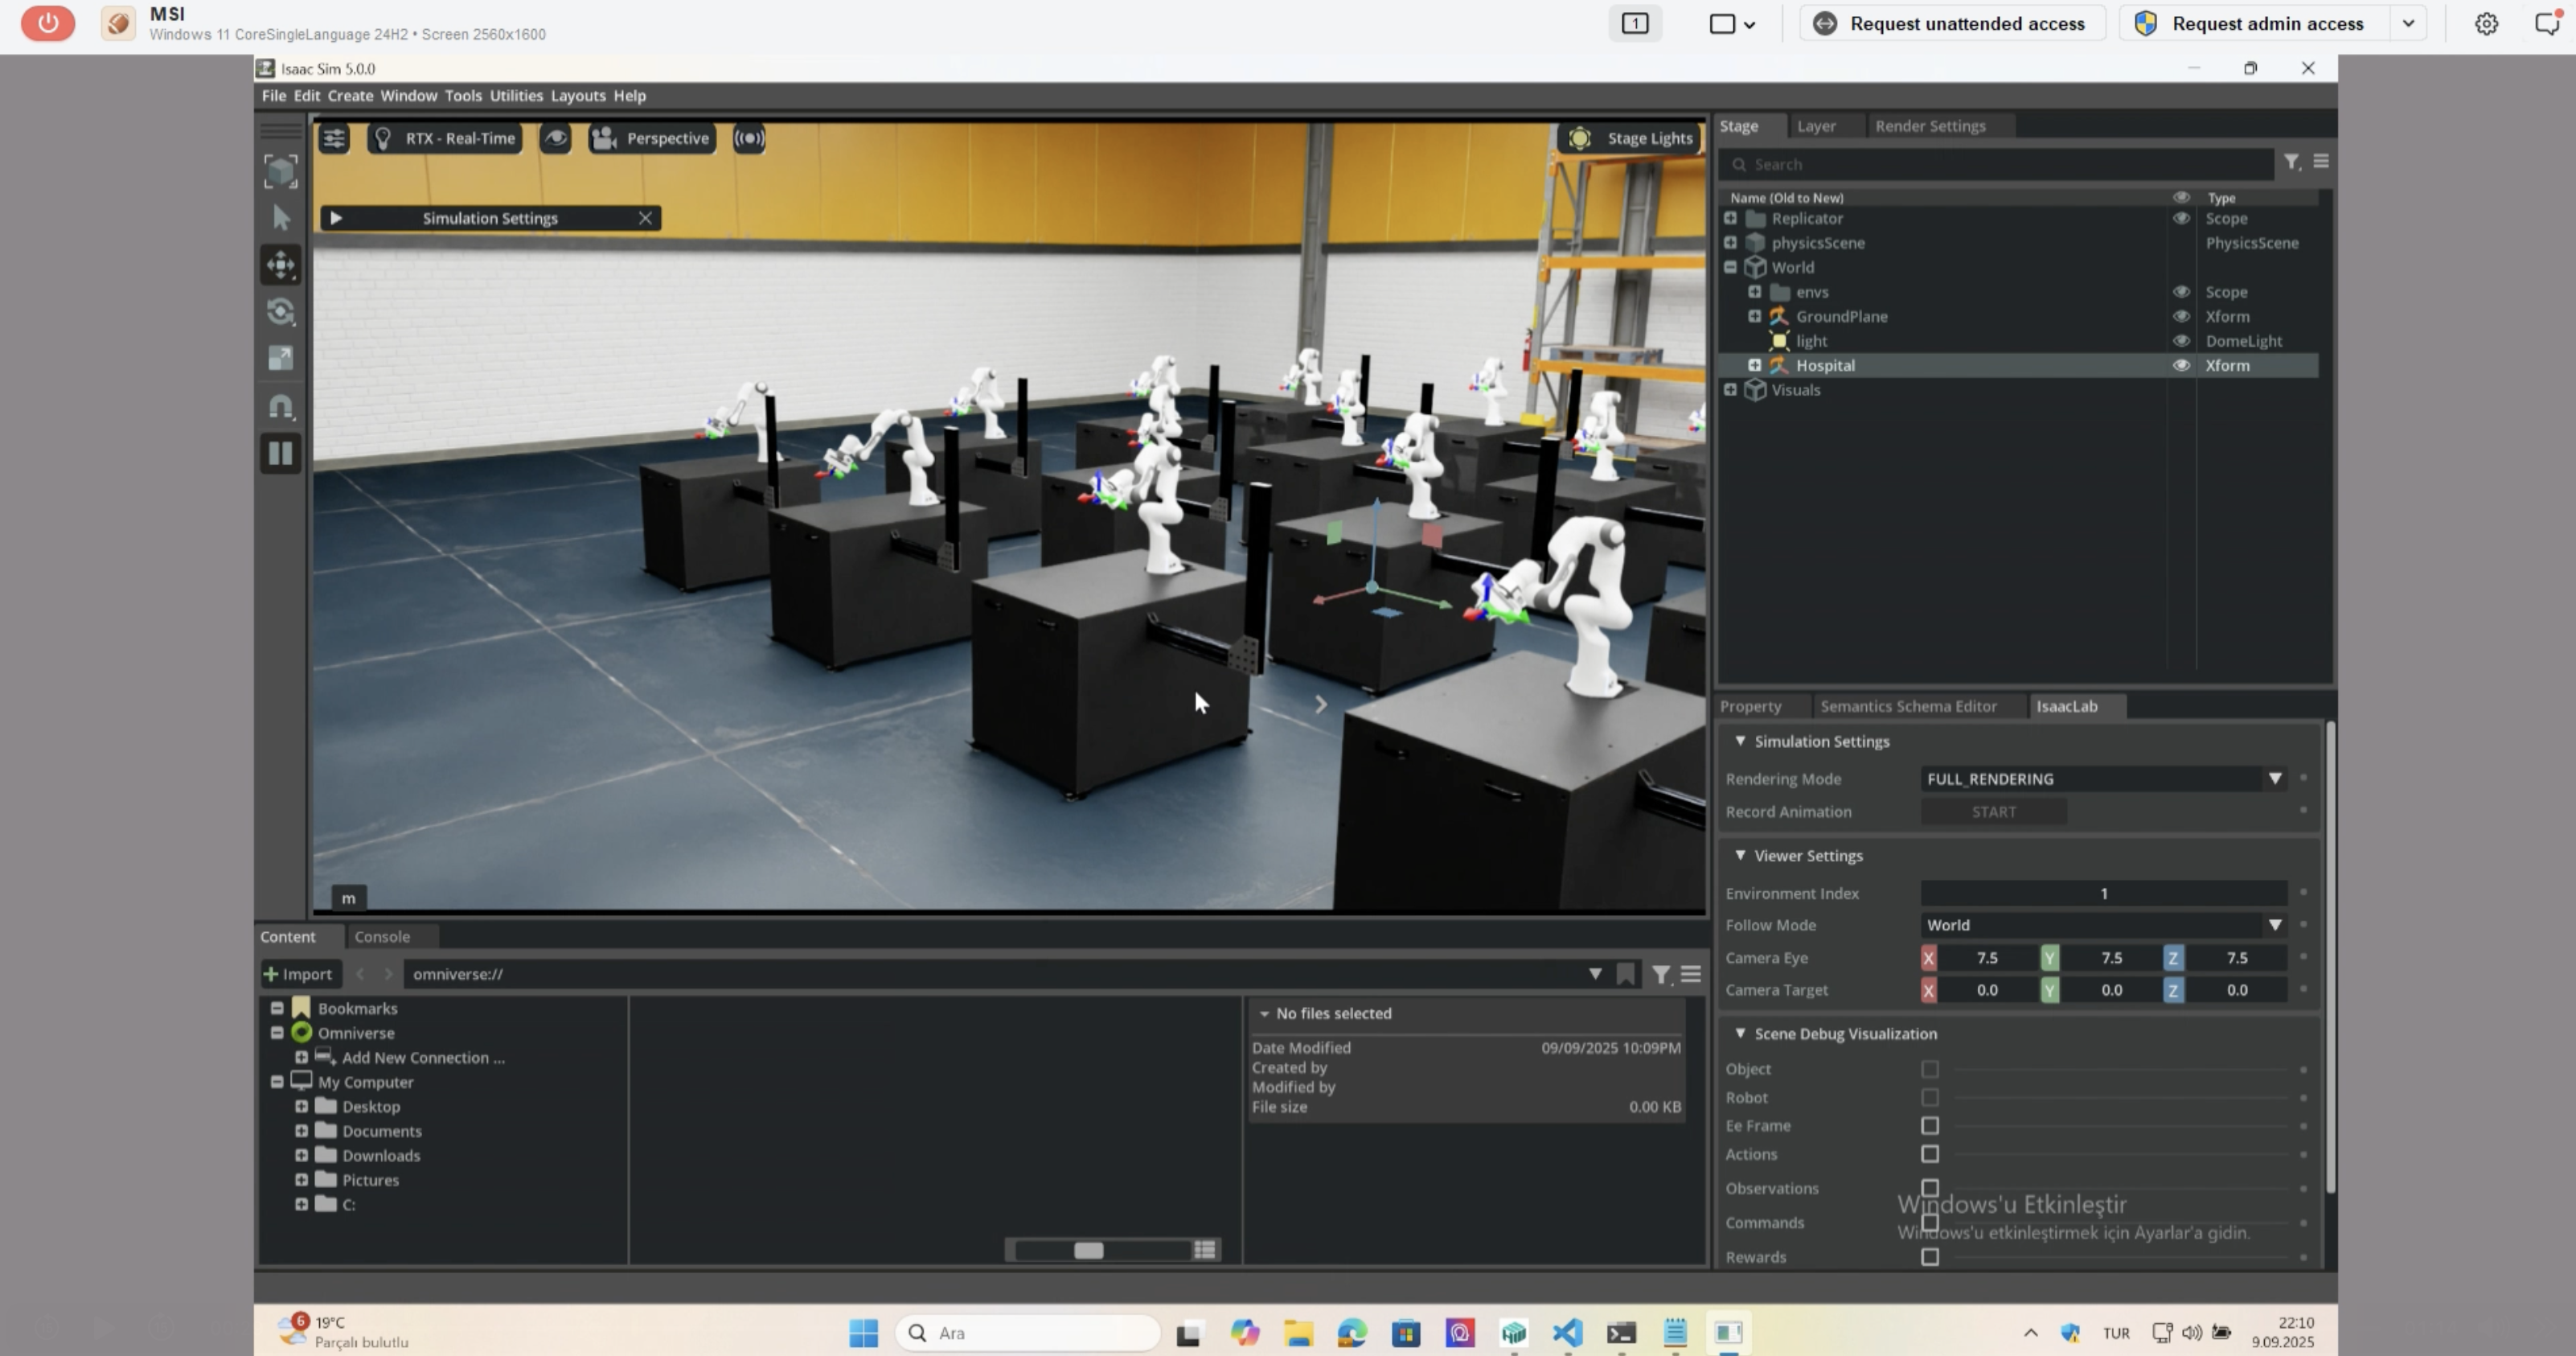The width and height of the screenshot is (2576, 1356).
Task: Open the Utilities menu
Action: (516, 96)
